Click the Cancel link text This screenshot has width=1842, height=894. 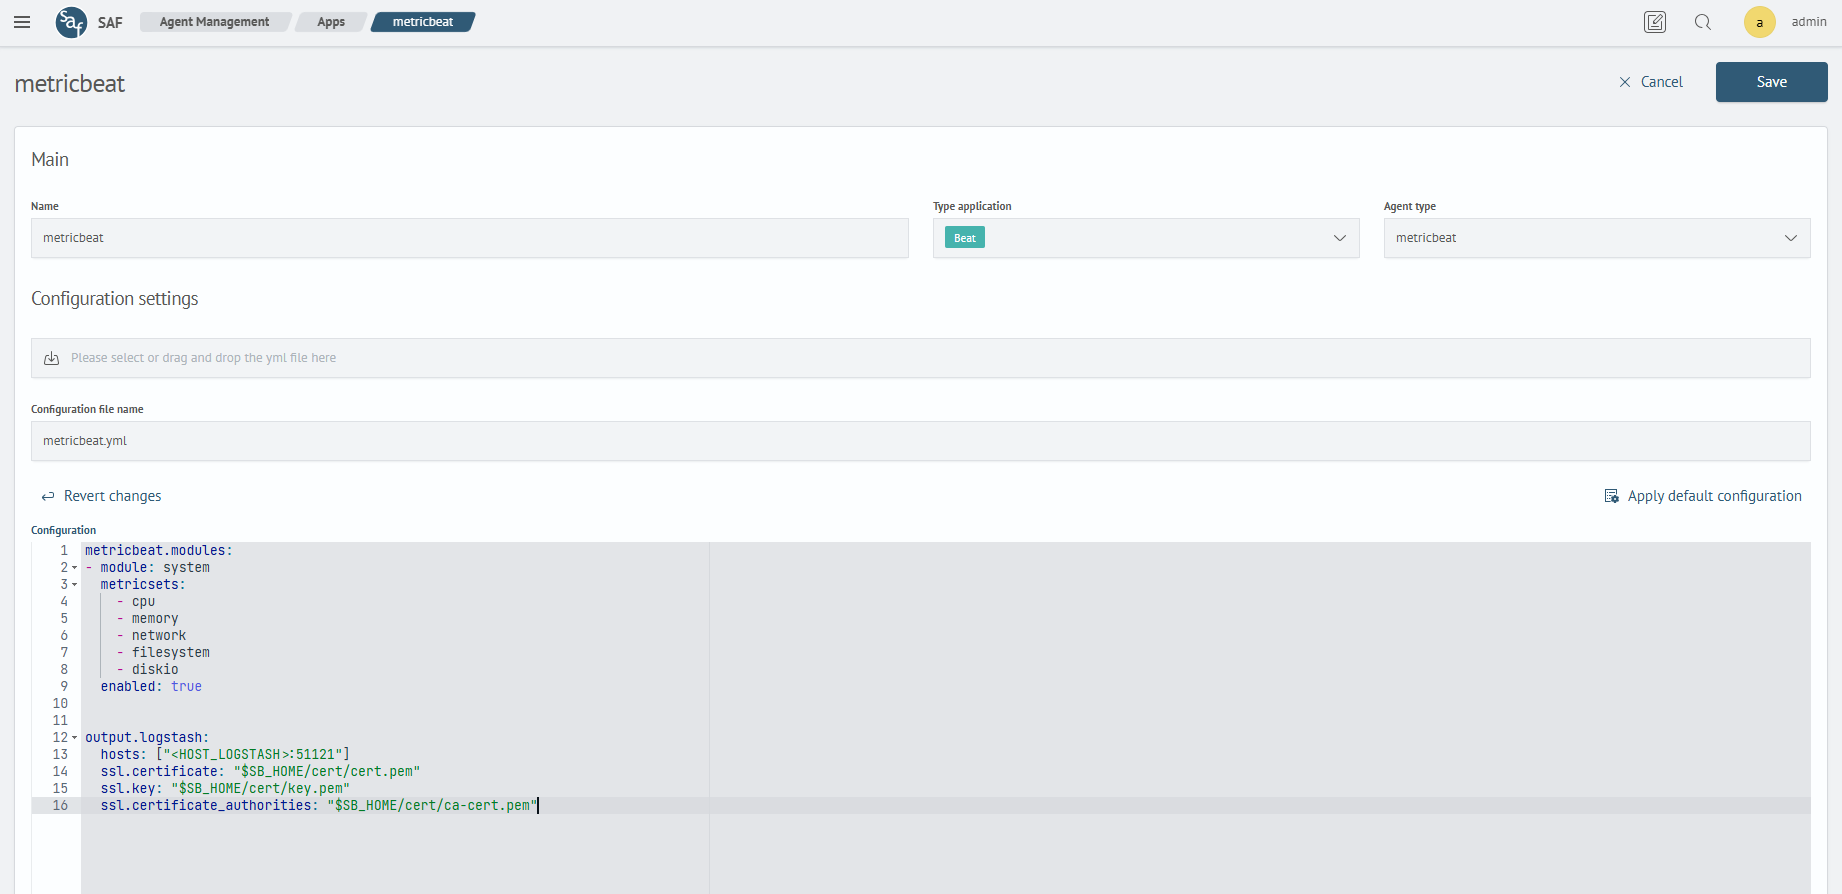pos(1662,82)
